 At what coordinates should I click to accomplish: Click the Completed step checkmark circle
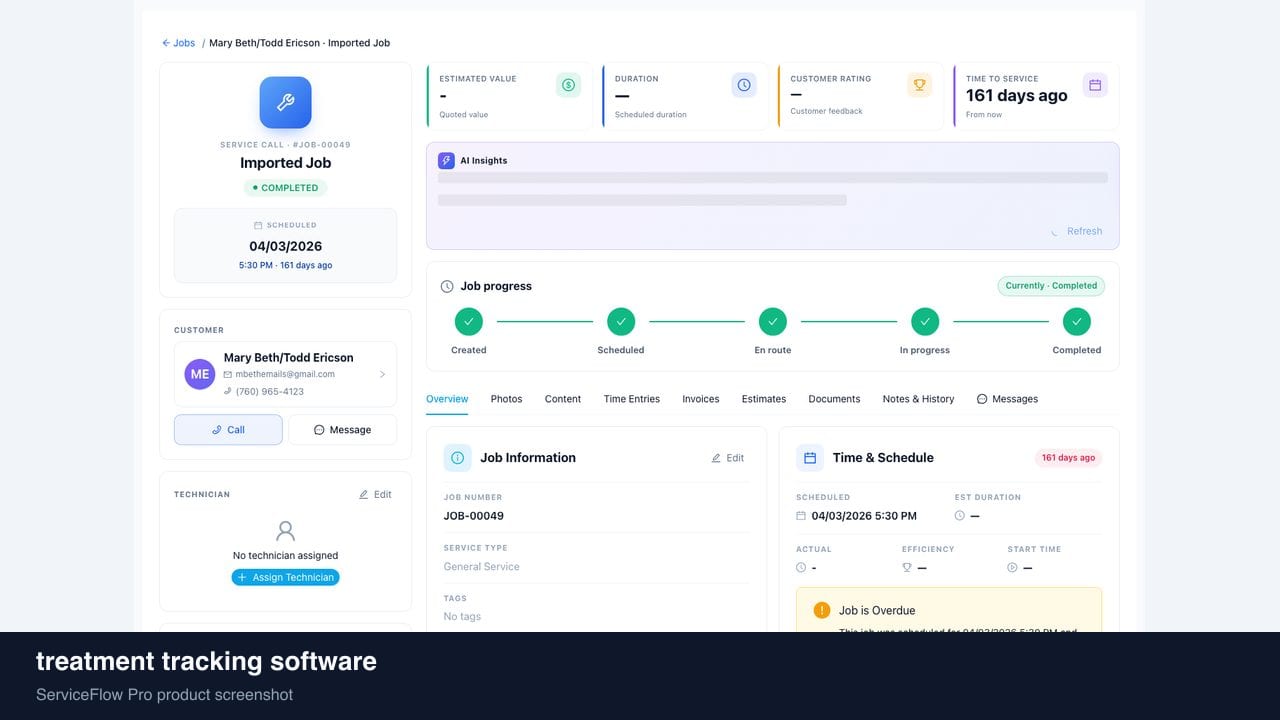(1077, 322)
